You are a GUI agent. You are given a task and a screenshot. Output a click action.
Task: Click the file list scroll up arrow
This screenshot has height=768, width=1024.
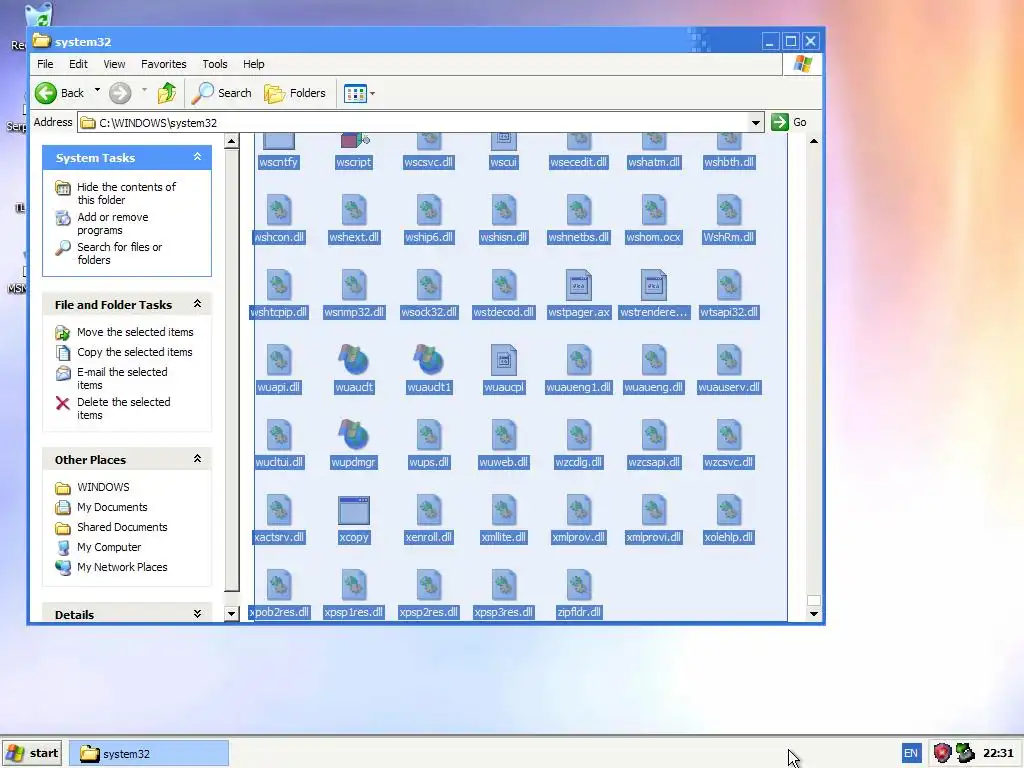(814, 141)
